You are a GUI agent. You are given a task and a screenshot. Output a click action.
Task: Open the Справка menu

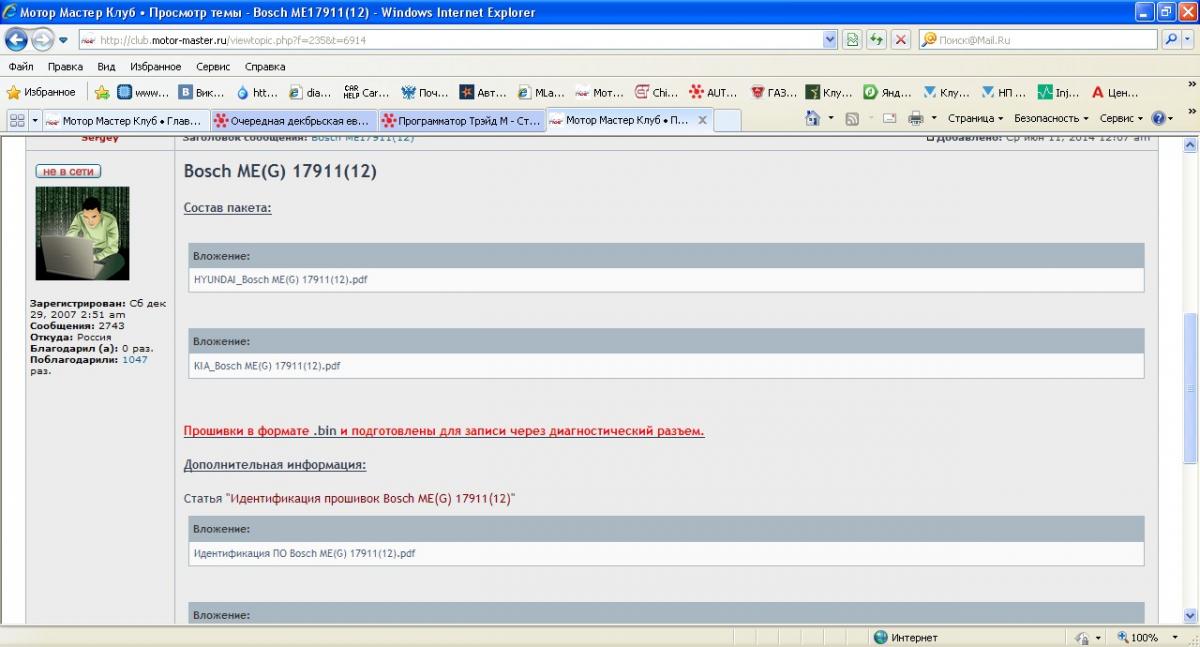tap(265, 67)
